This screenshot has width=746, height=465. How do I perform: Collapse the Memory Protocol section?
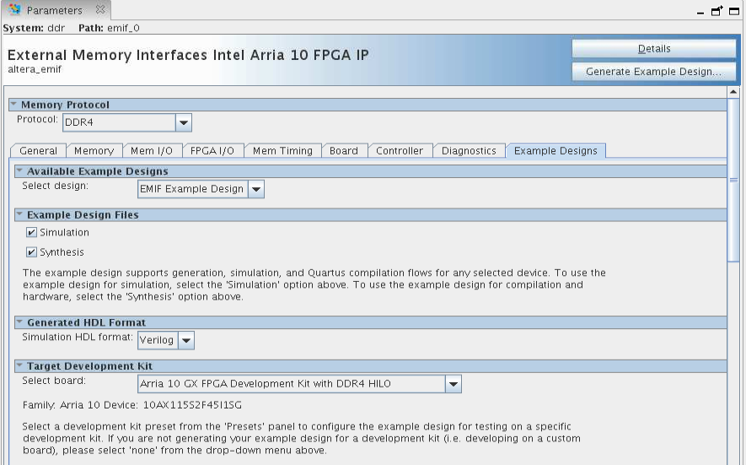pos(14,104)
